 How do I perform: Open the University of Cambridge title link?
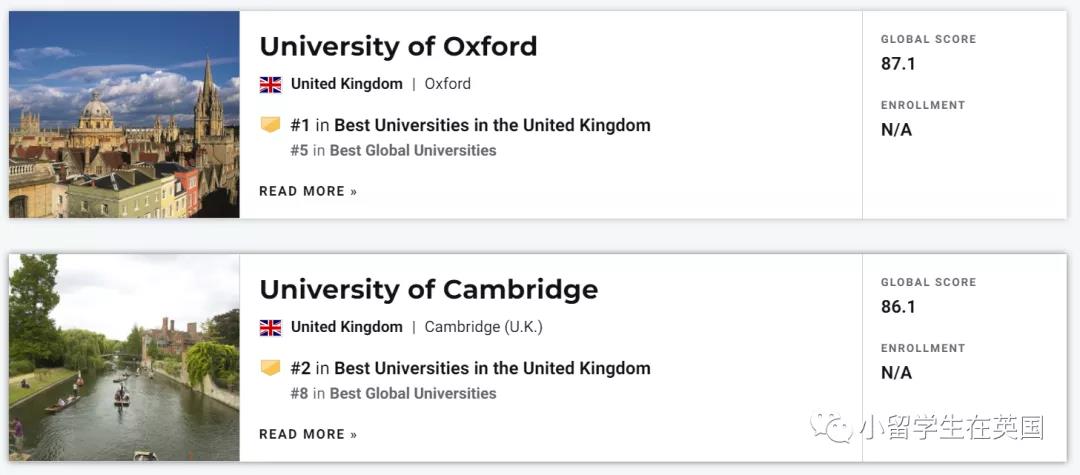pos(428,289)
